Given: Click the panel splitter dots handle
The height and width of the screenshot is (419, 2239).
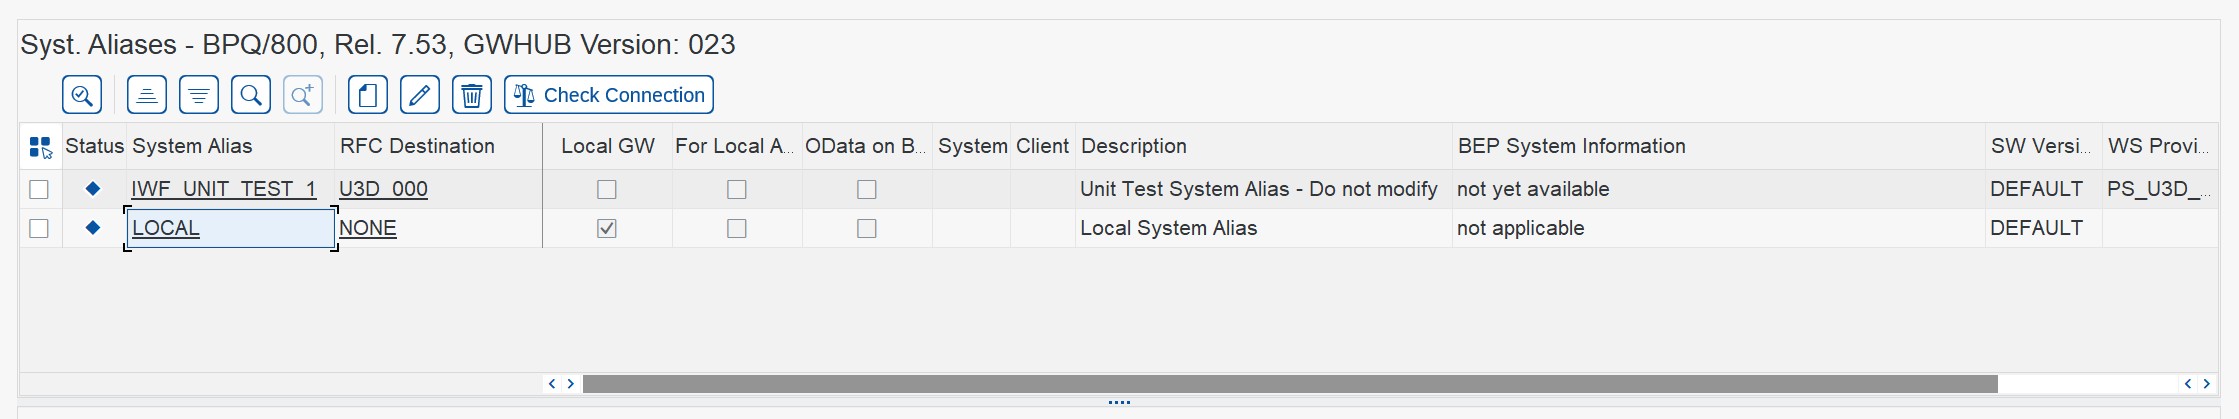Looking at the screenshot, I should coord(1119,403).
